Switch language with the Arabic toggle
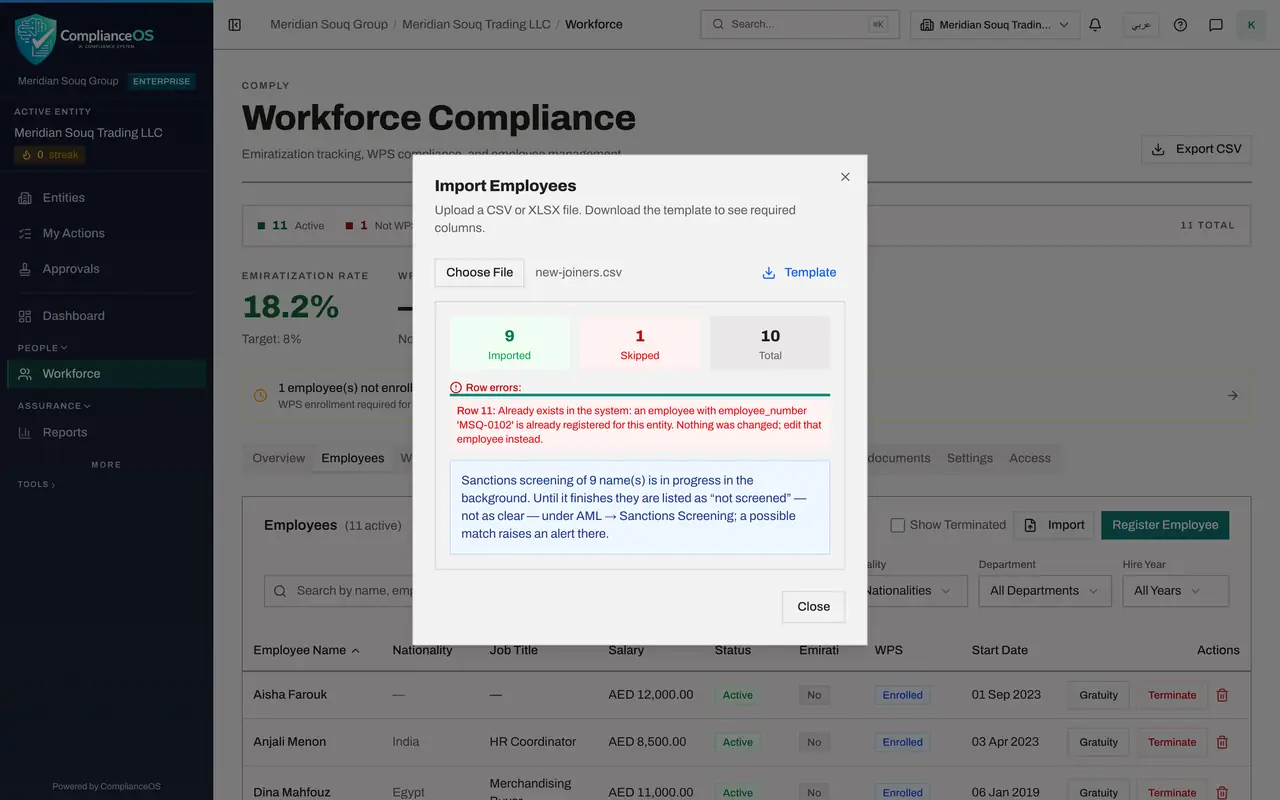 click(1141, 25)
